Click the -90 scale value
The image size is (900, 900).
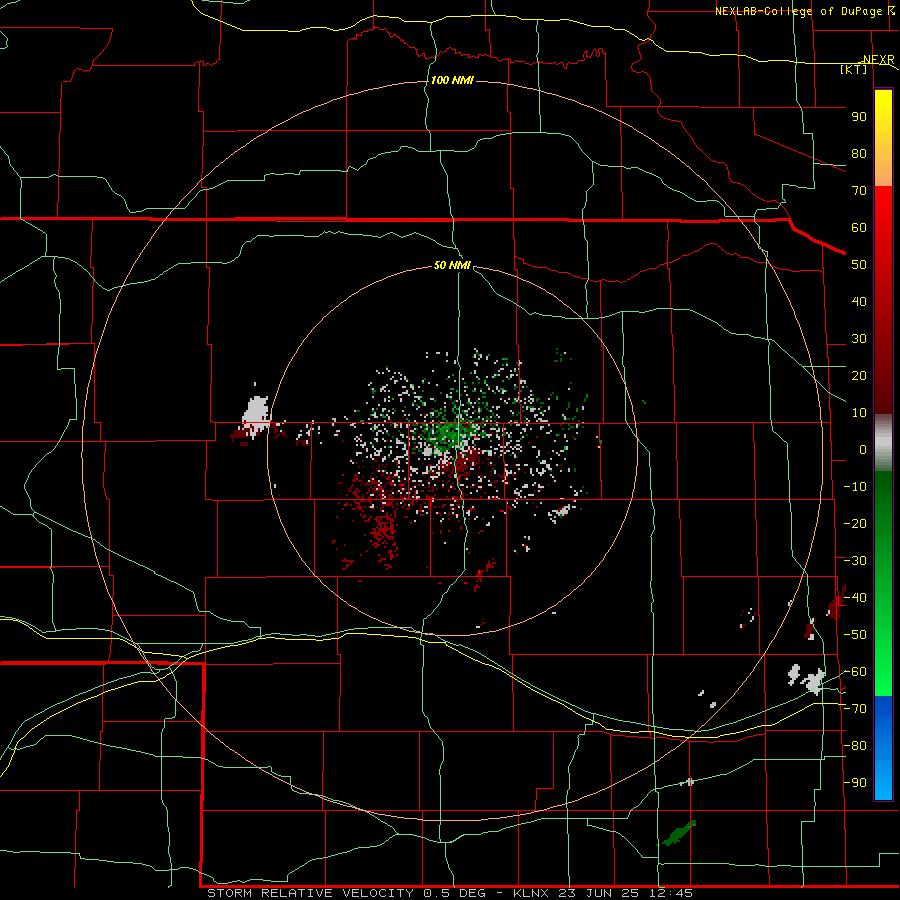click(855, 783)
